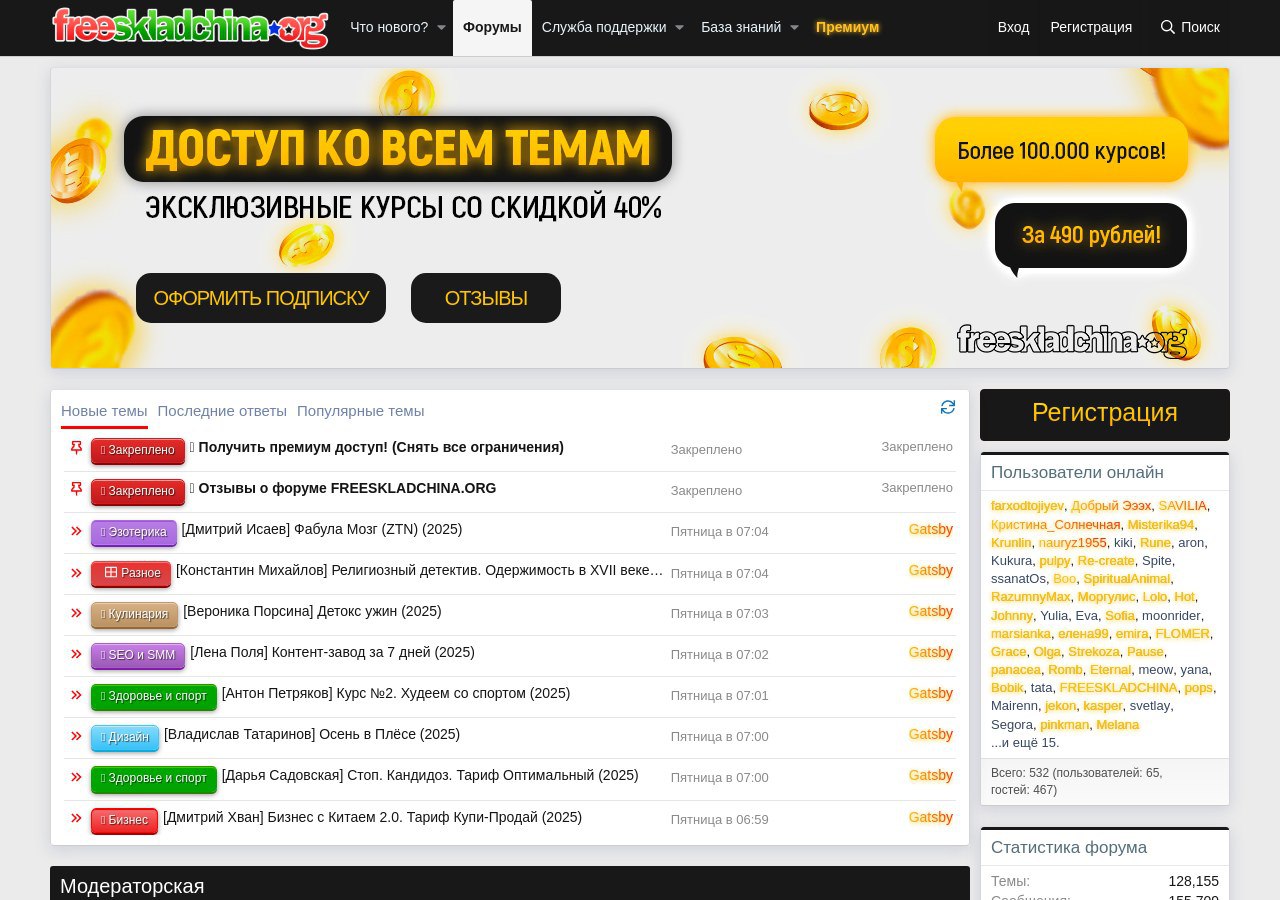This screenshot has height=900, width=1280.
Task: Click the Кулинария category badge
Action: 134,614
